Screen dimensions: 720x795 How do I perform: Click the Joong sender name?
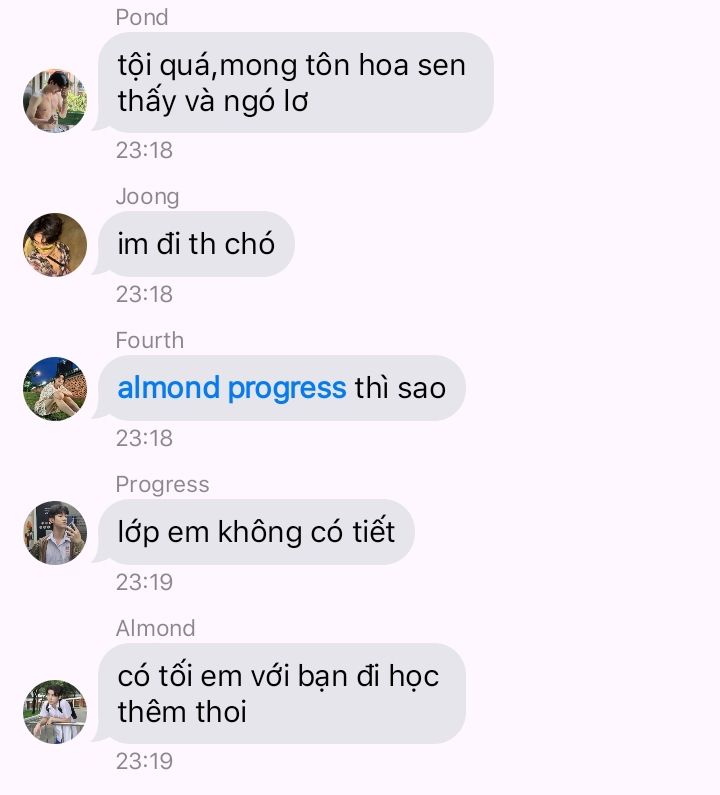coord(148,197)
